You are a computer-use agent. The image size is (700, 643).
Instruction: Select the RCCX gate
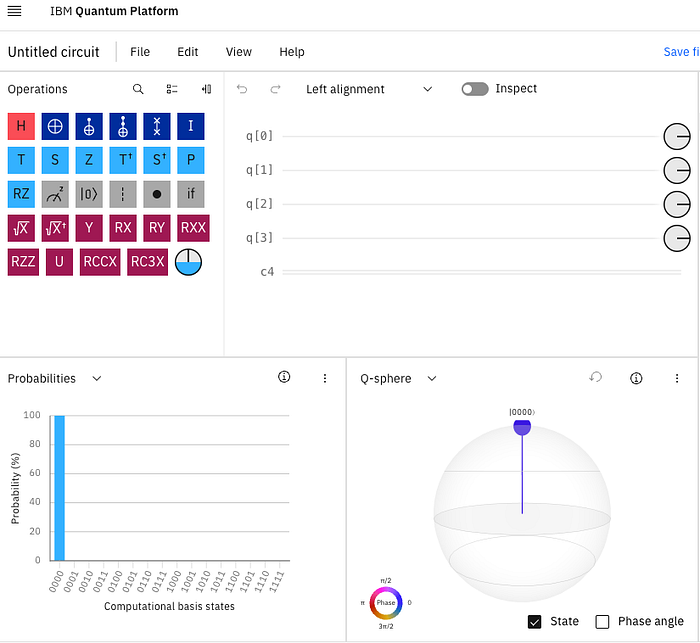pyautogui.click(x=100, y=262)
